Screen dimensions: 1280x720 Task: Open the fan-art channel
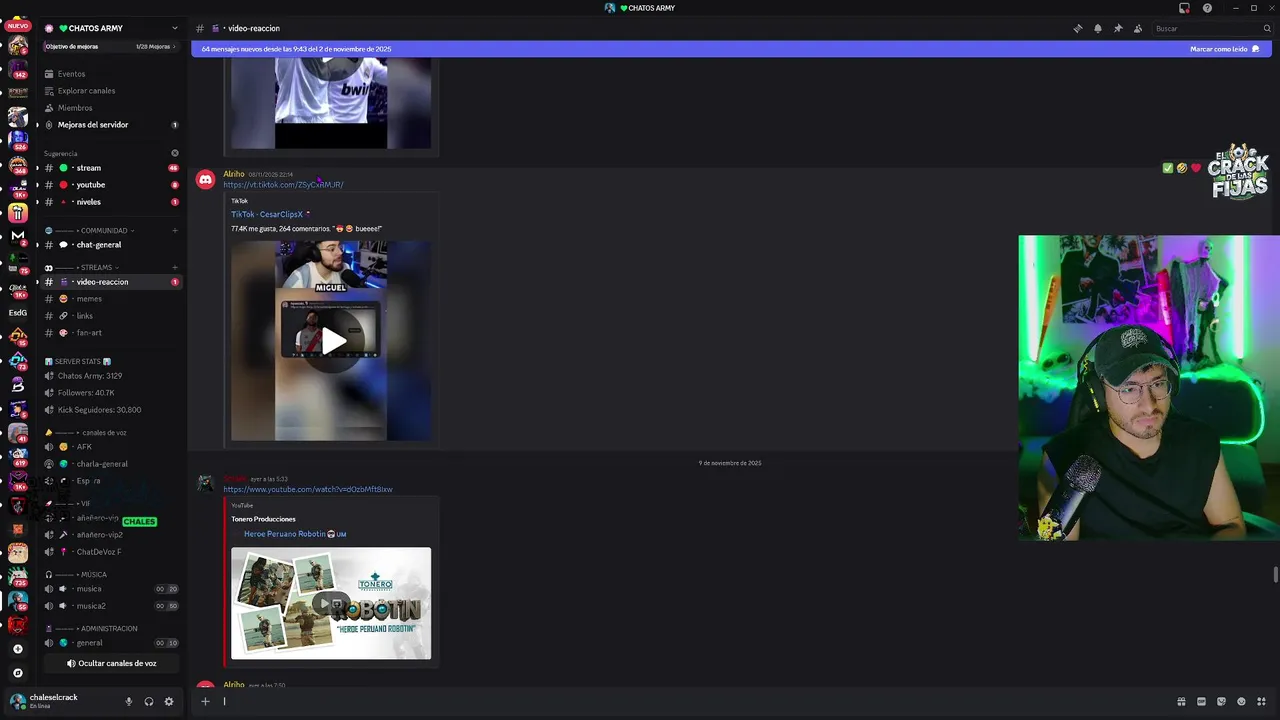[111, 333]
